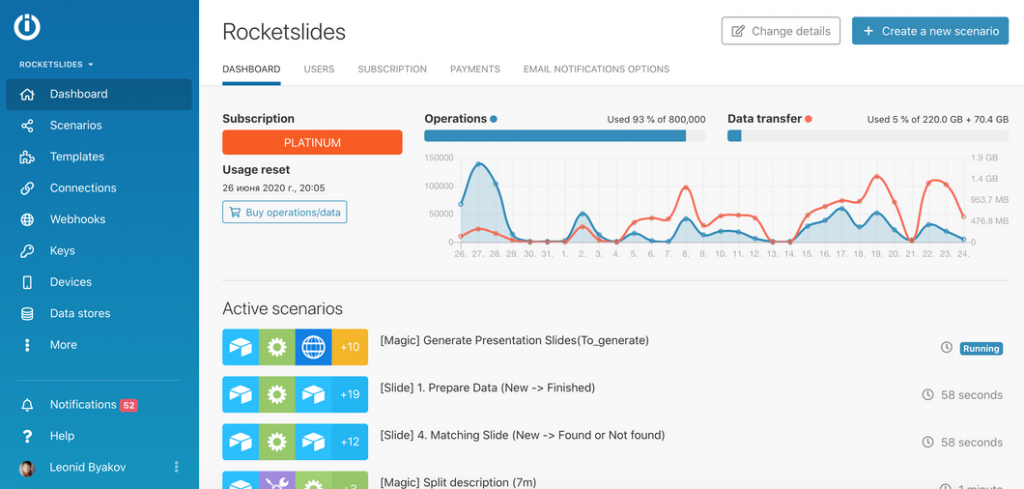The height and width of the screenshot is (489, 1024).
Task: Open the Prepare Data scenario
Action: coord(487,388)
